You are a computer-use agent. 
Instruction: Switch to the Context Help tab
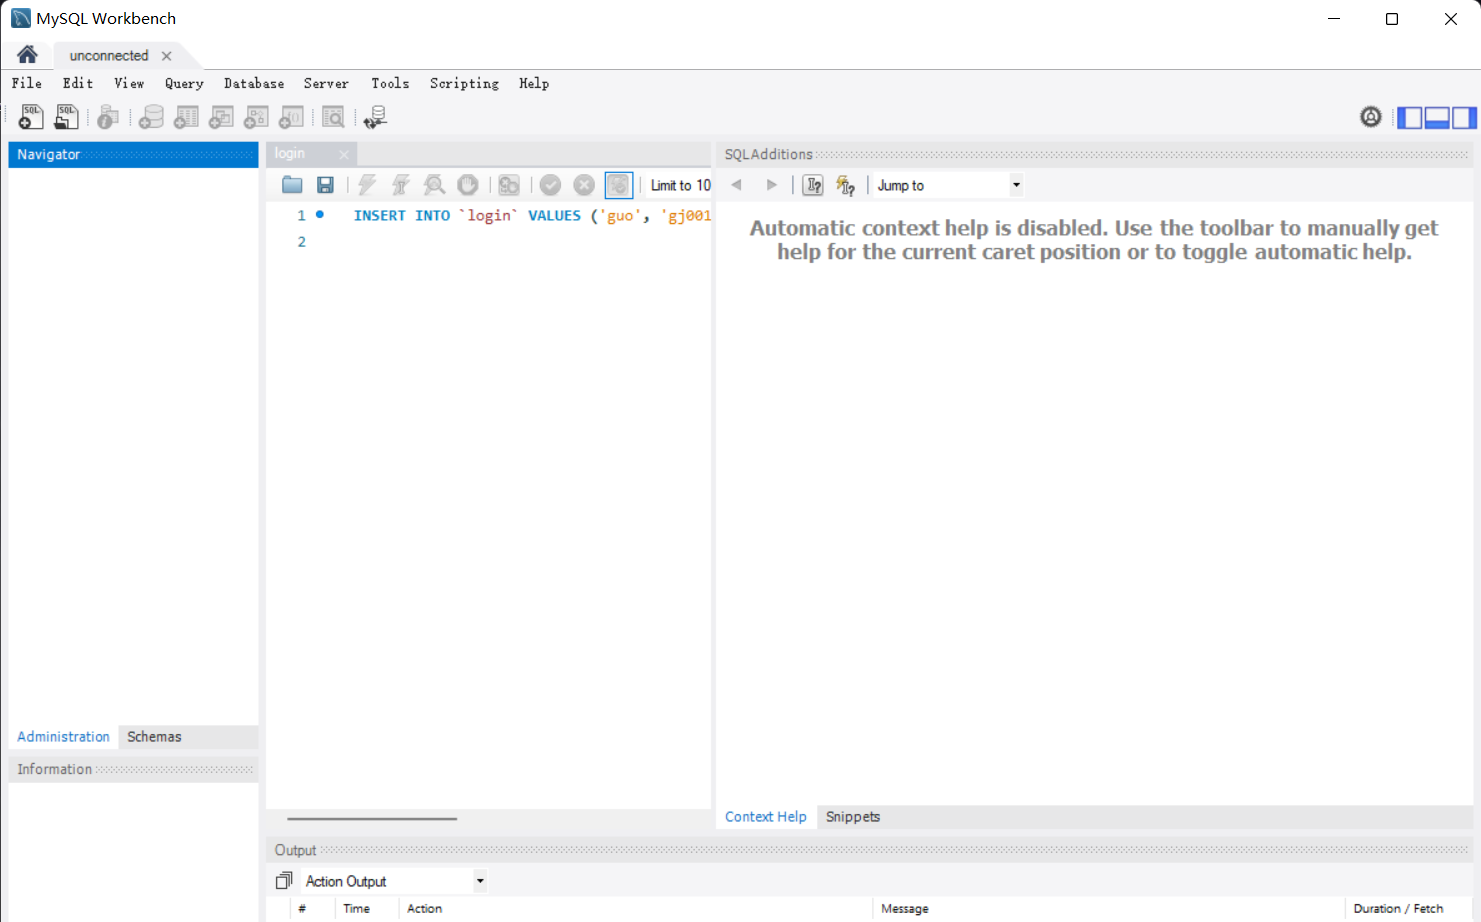pyautogui.click(x=765, y=816)
